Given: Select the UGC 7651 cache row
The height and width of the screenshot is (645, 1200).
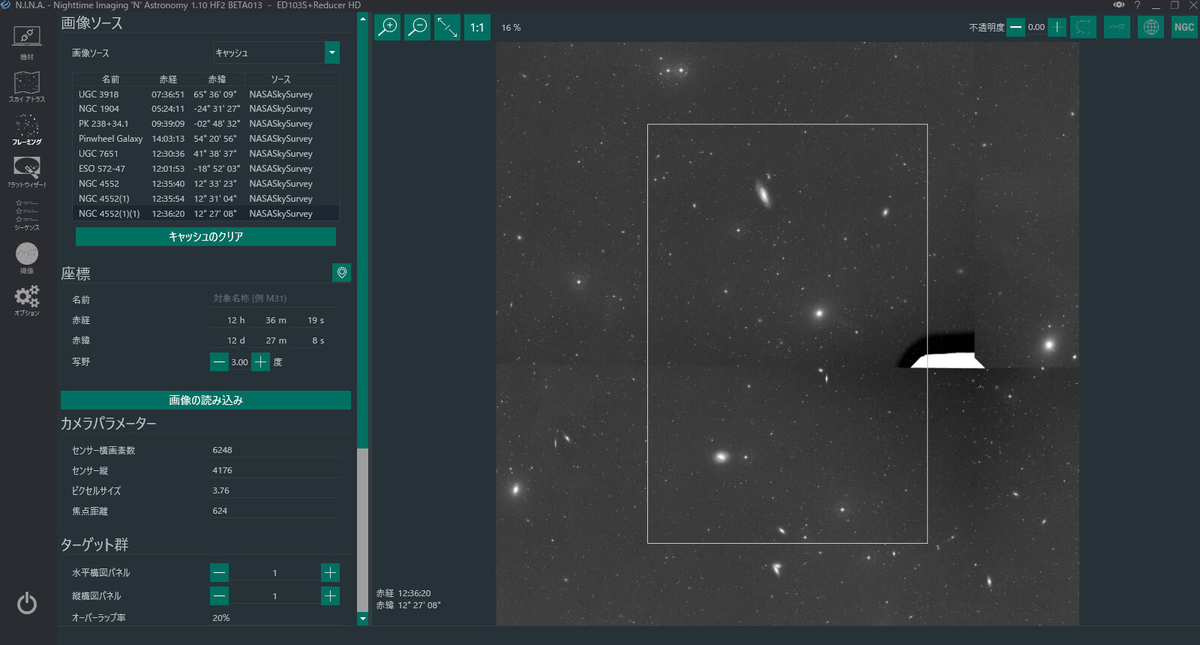Looking at the screenshot, I should click(206, 154).
